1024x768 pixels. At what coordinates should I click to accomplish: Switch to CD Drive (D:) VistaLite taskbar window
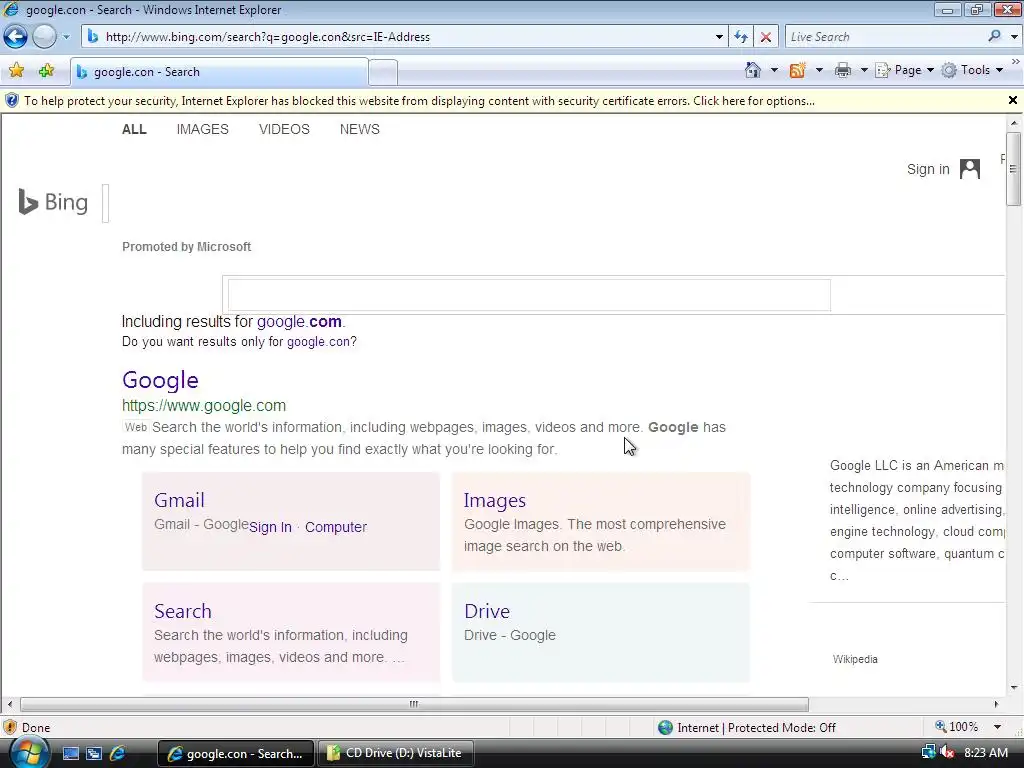(x=395, y=753)
